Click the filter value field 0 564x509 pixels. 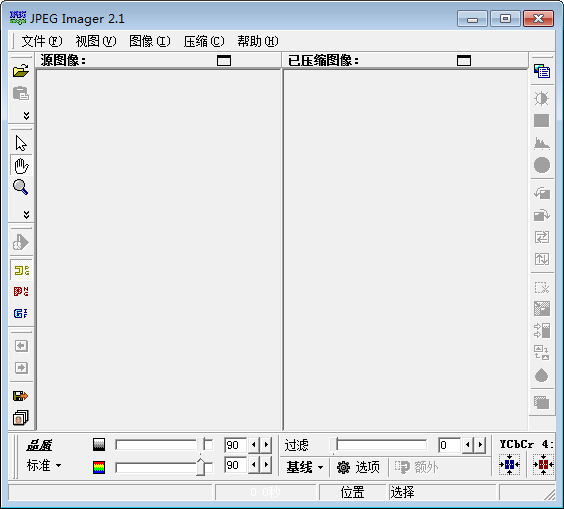point(449,445)
